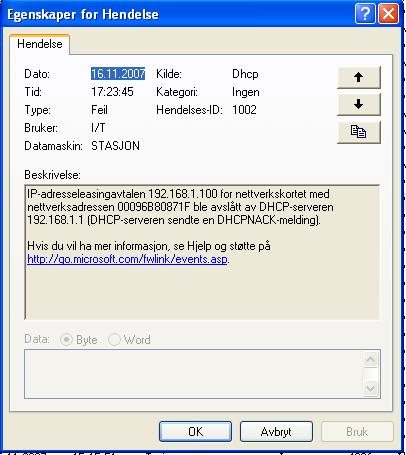
Task: Click the type value Feil
Action: [99, 110]
